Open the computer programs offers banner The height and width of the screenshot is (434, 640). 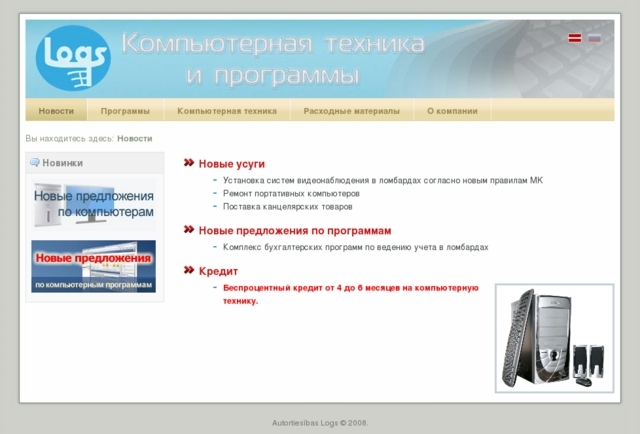point(93,266)
